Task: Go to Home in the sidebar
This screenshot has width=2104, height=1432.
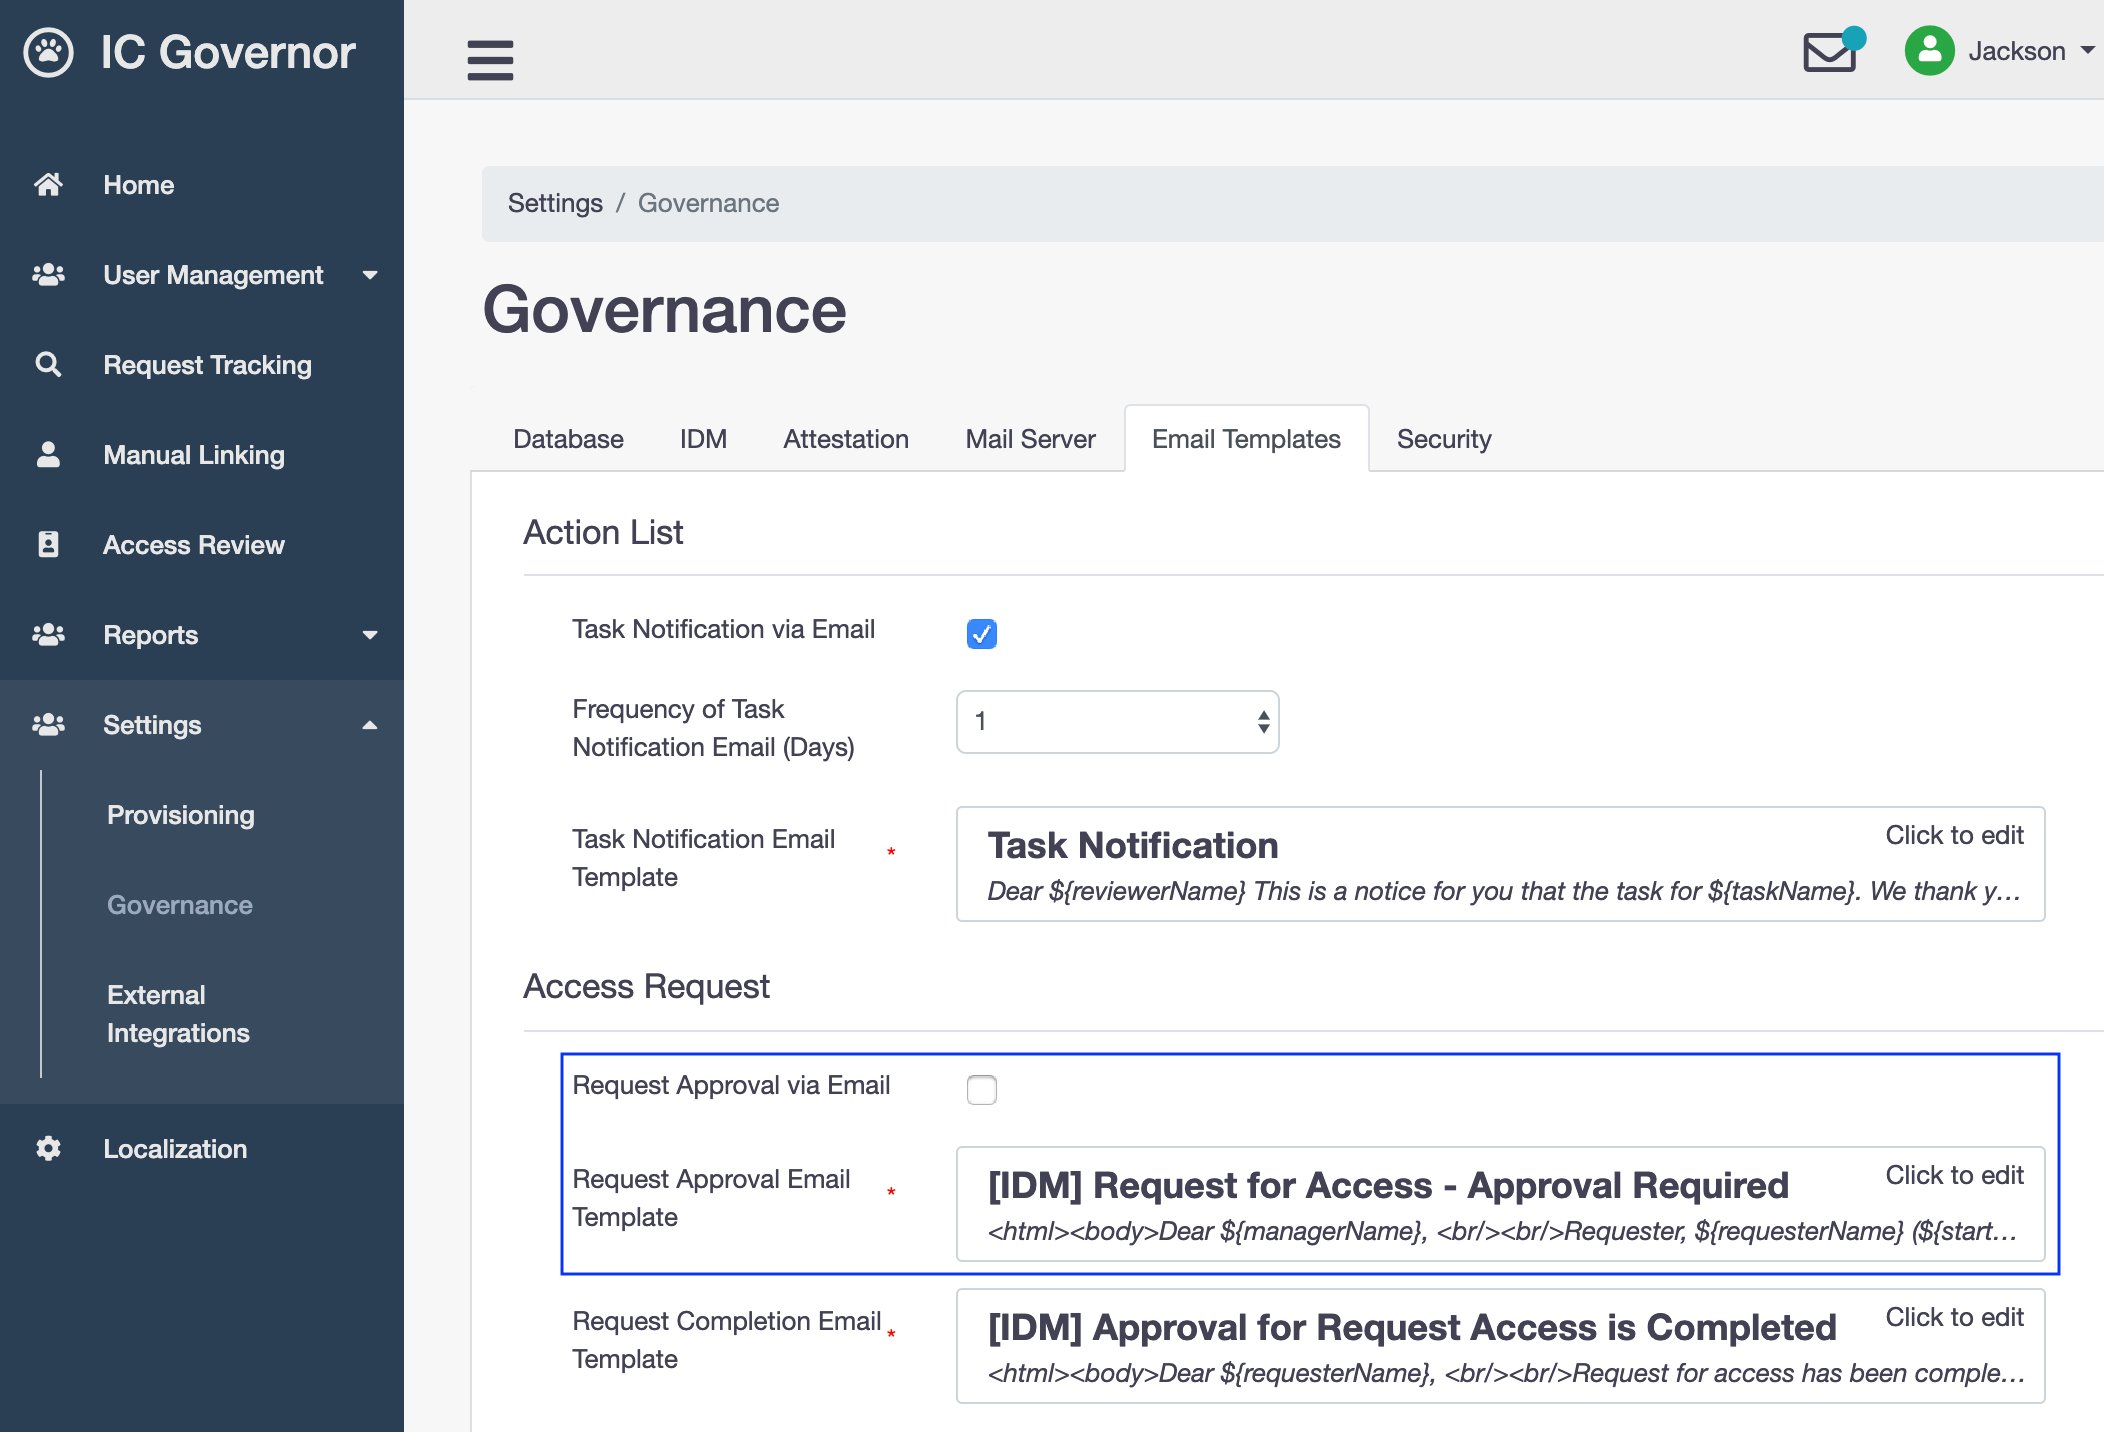Action: 139,185
